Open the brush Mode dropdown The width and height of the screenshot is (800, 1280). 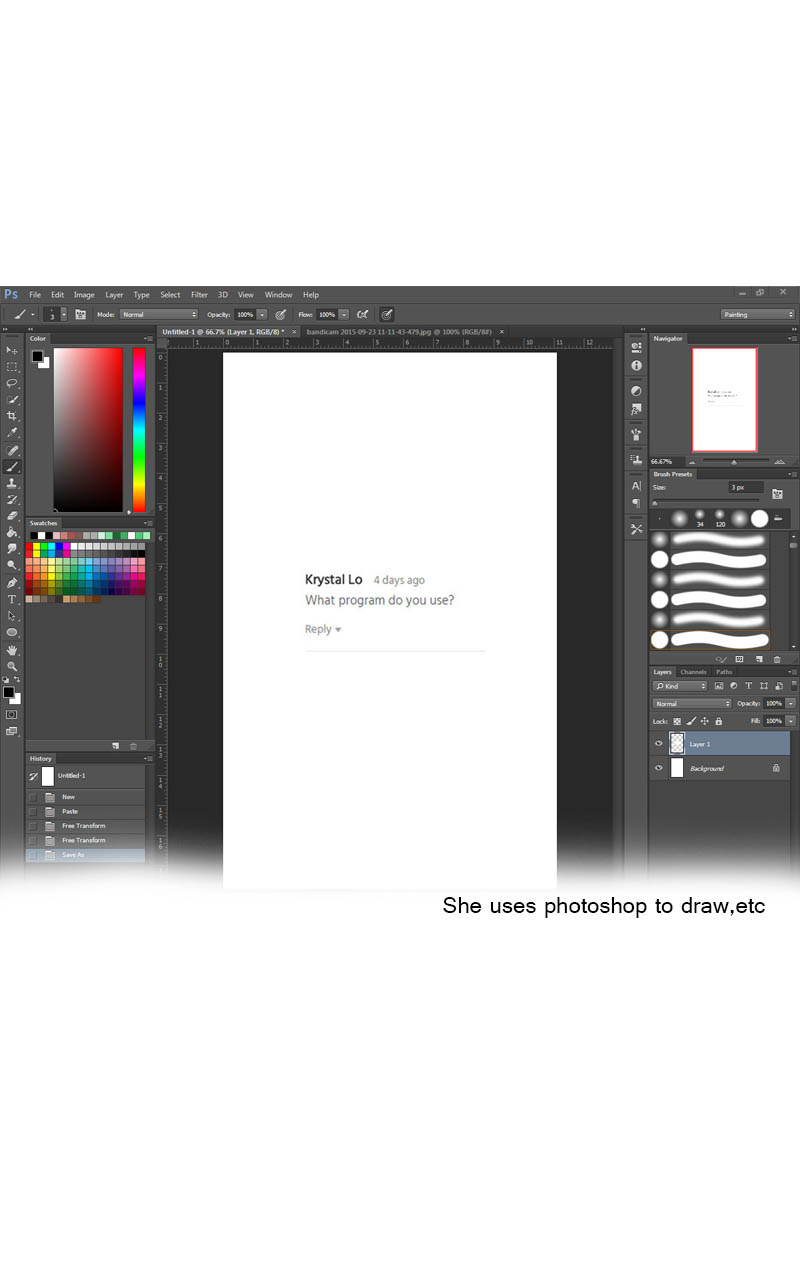[159, 314]
